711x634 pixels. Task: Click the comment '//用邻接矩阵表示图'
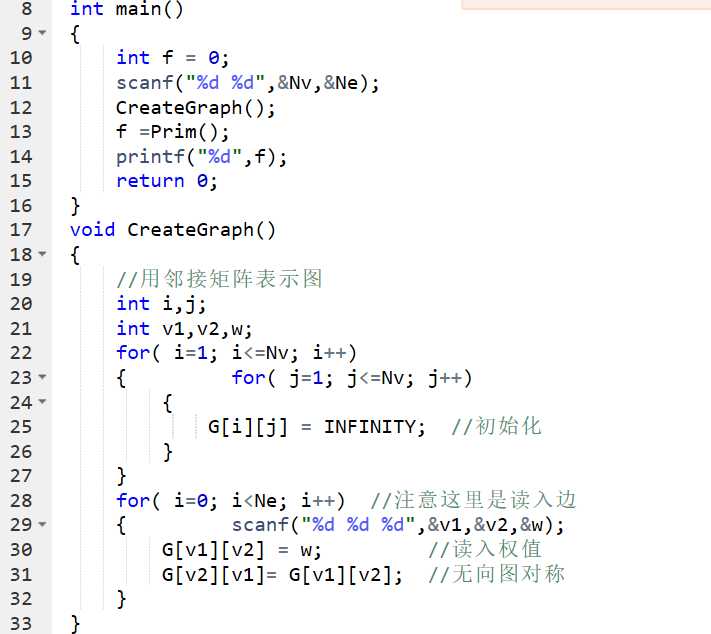pyautogui.click(x=219, y=278)
